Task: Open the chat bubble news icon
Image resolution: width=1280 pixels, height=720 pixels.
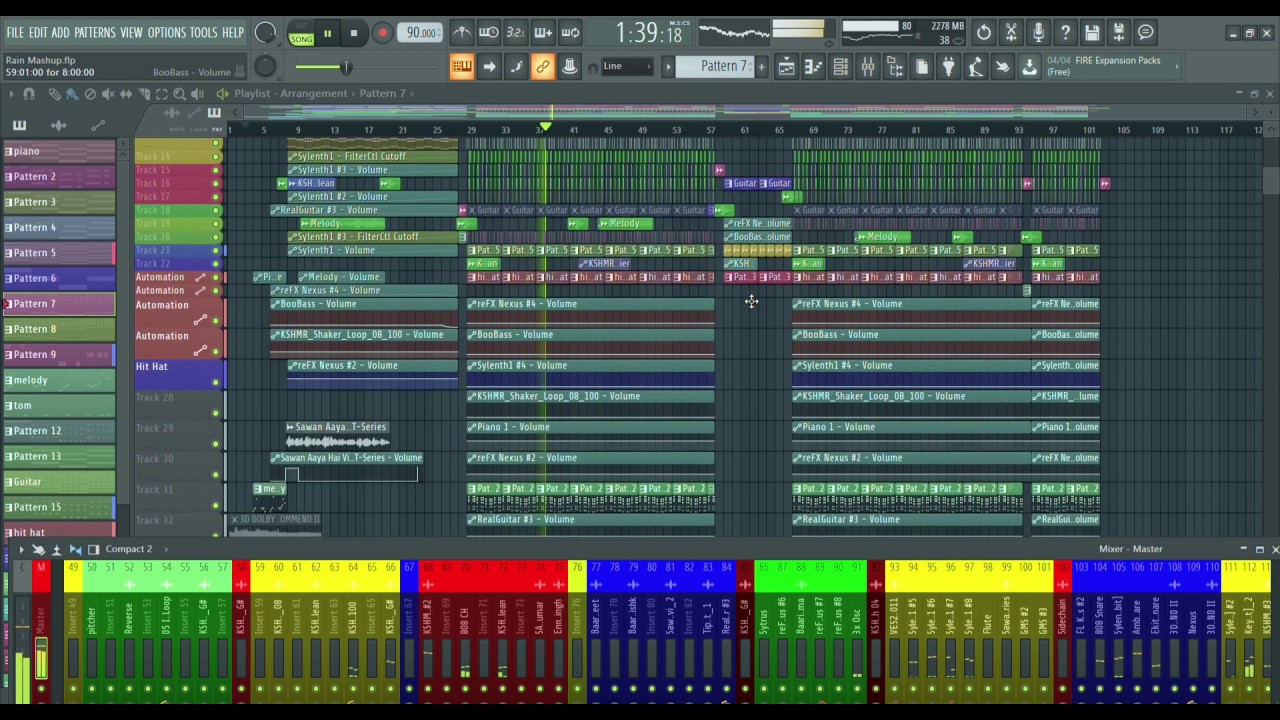Action: tap(1146, 33)
